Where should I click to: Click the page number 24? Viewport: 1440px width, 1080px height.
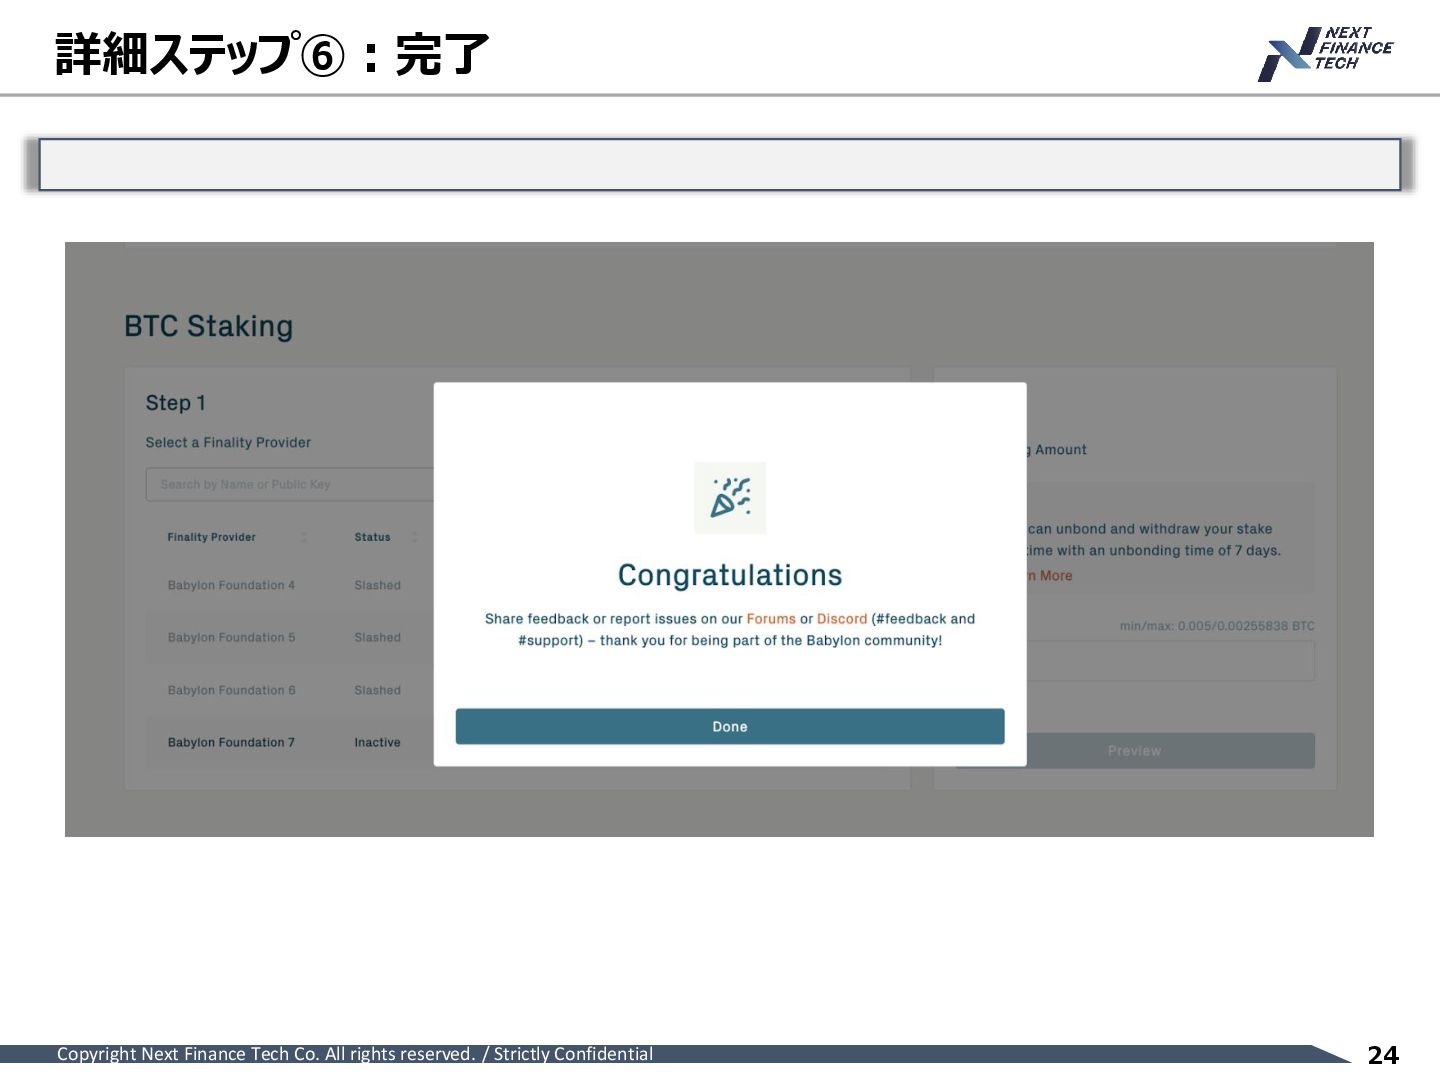click(x=1383, y=1055)
